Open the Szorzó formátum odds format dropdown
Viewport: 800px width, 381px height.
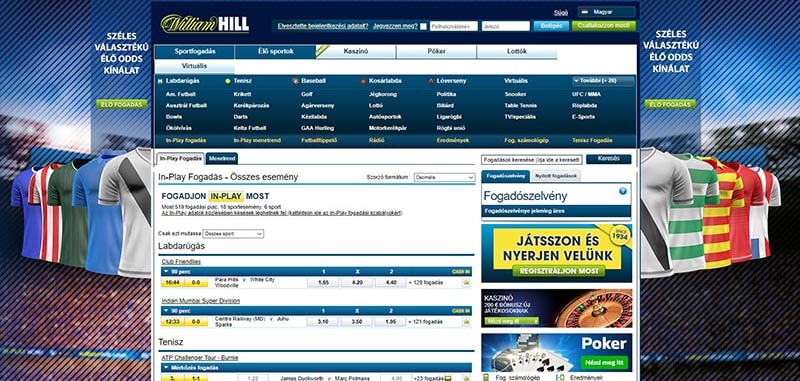444,177
